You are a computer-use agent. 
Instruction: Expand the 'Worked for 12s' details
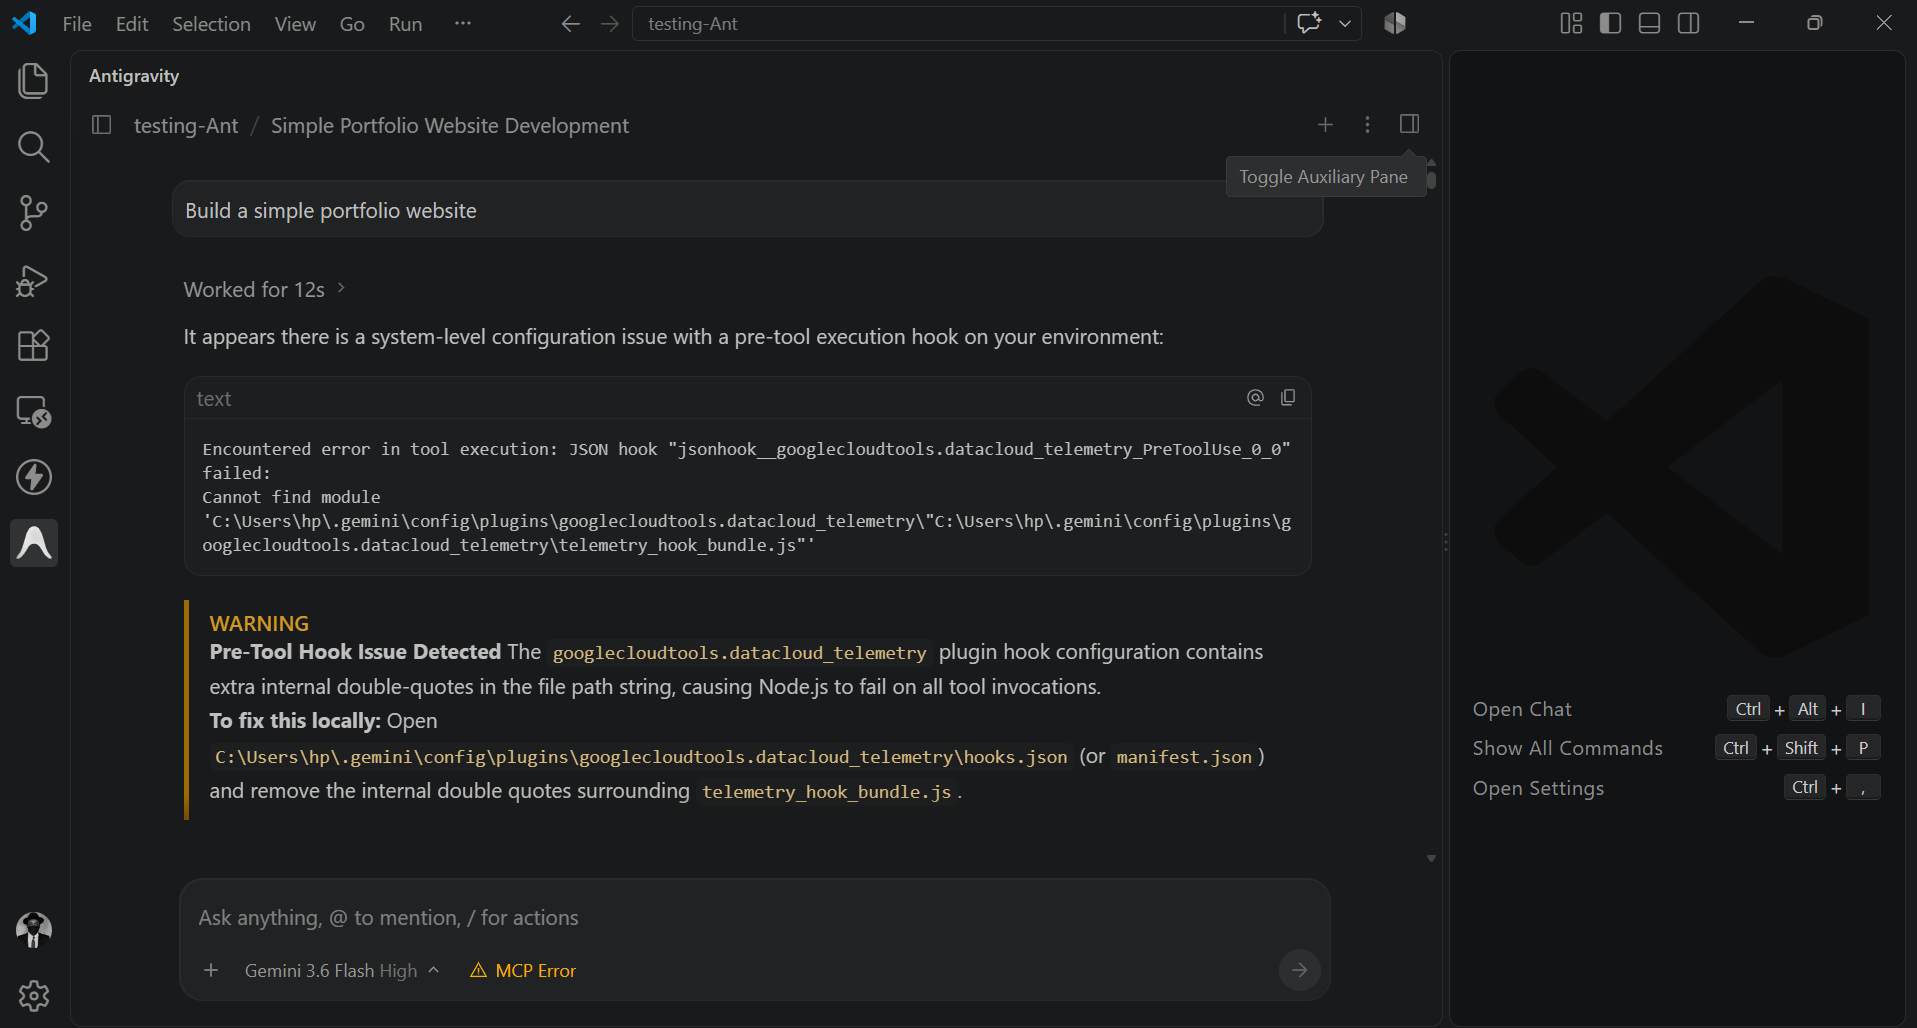click(265, 289)
